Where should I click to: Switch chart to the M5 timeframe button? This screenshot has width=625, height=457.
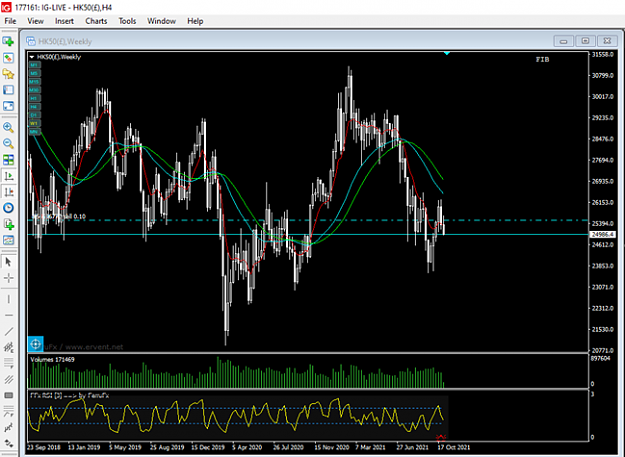tap(34, 73)
